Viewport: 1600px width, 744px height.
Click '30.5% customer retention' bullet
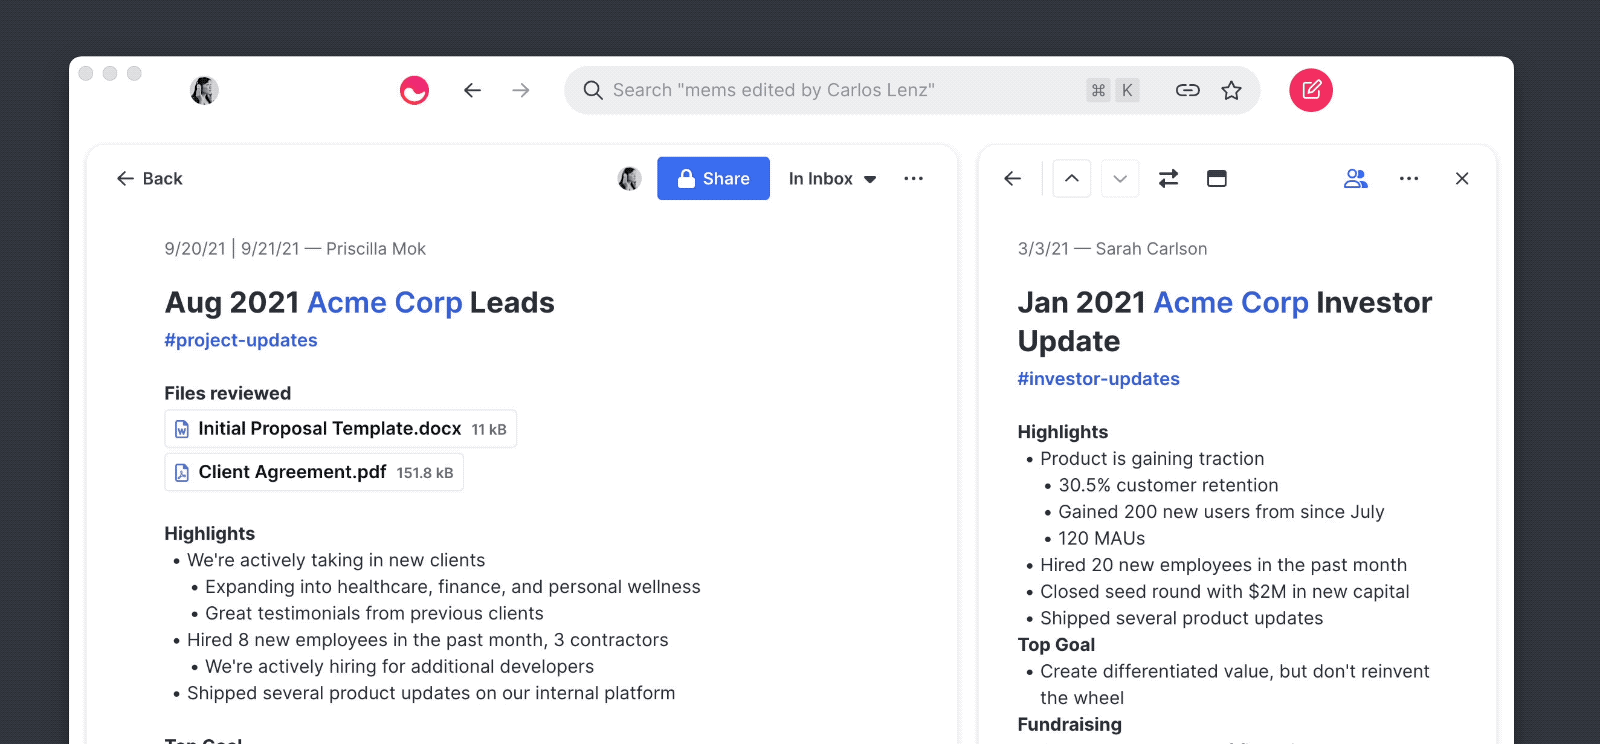(1168, 485)
